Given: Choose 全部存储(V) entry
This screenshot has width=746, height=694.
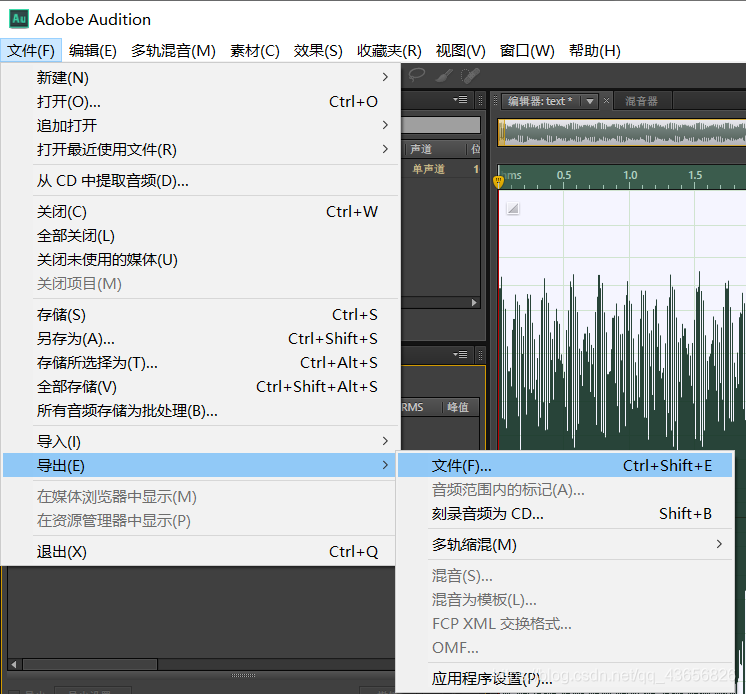Looking at the screenshot, I should click(x=200, y=387).
